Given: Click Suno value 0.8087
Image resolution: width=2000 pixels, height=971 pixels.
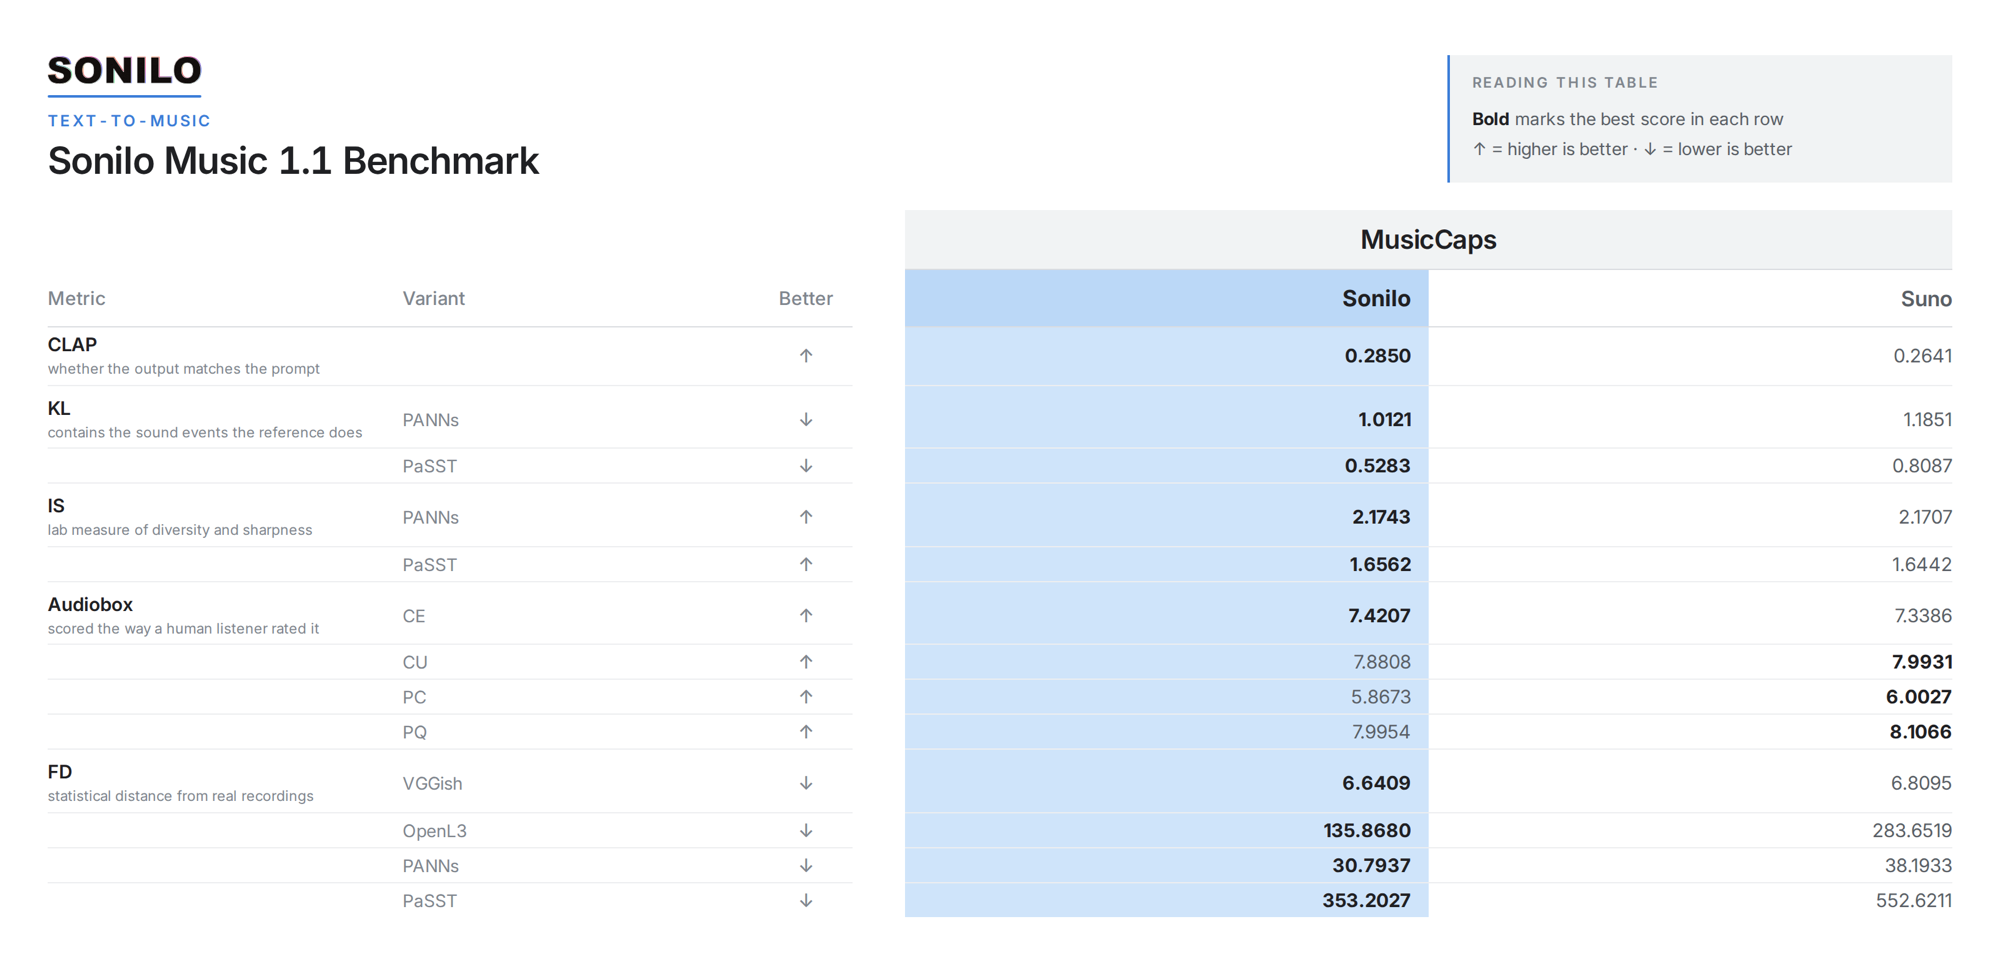Looking at the screenshot, I should coord(1922,466).
